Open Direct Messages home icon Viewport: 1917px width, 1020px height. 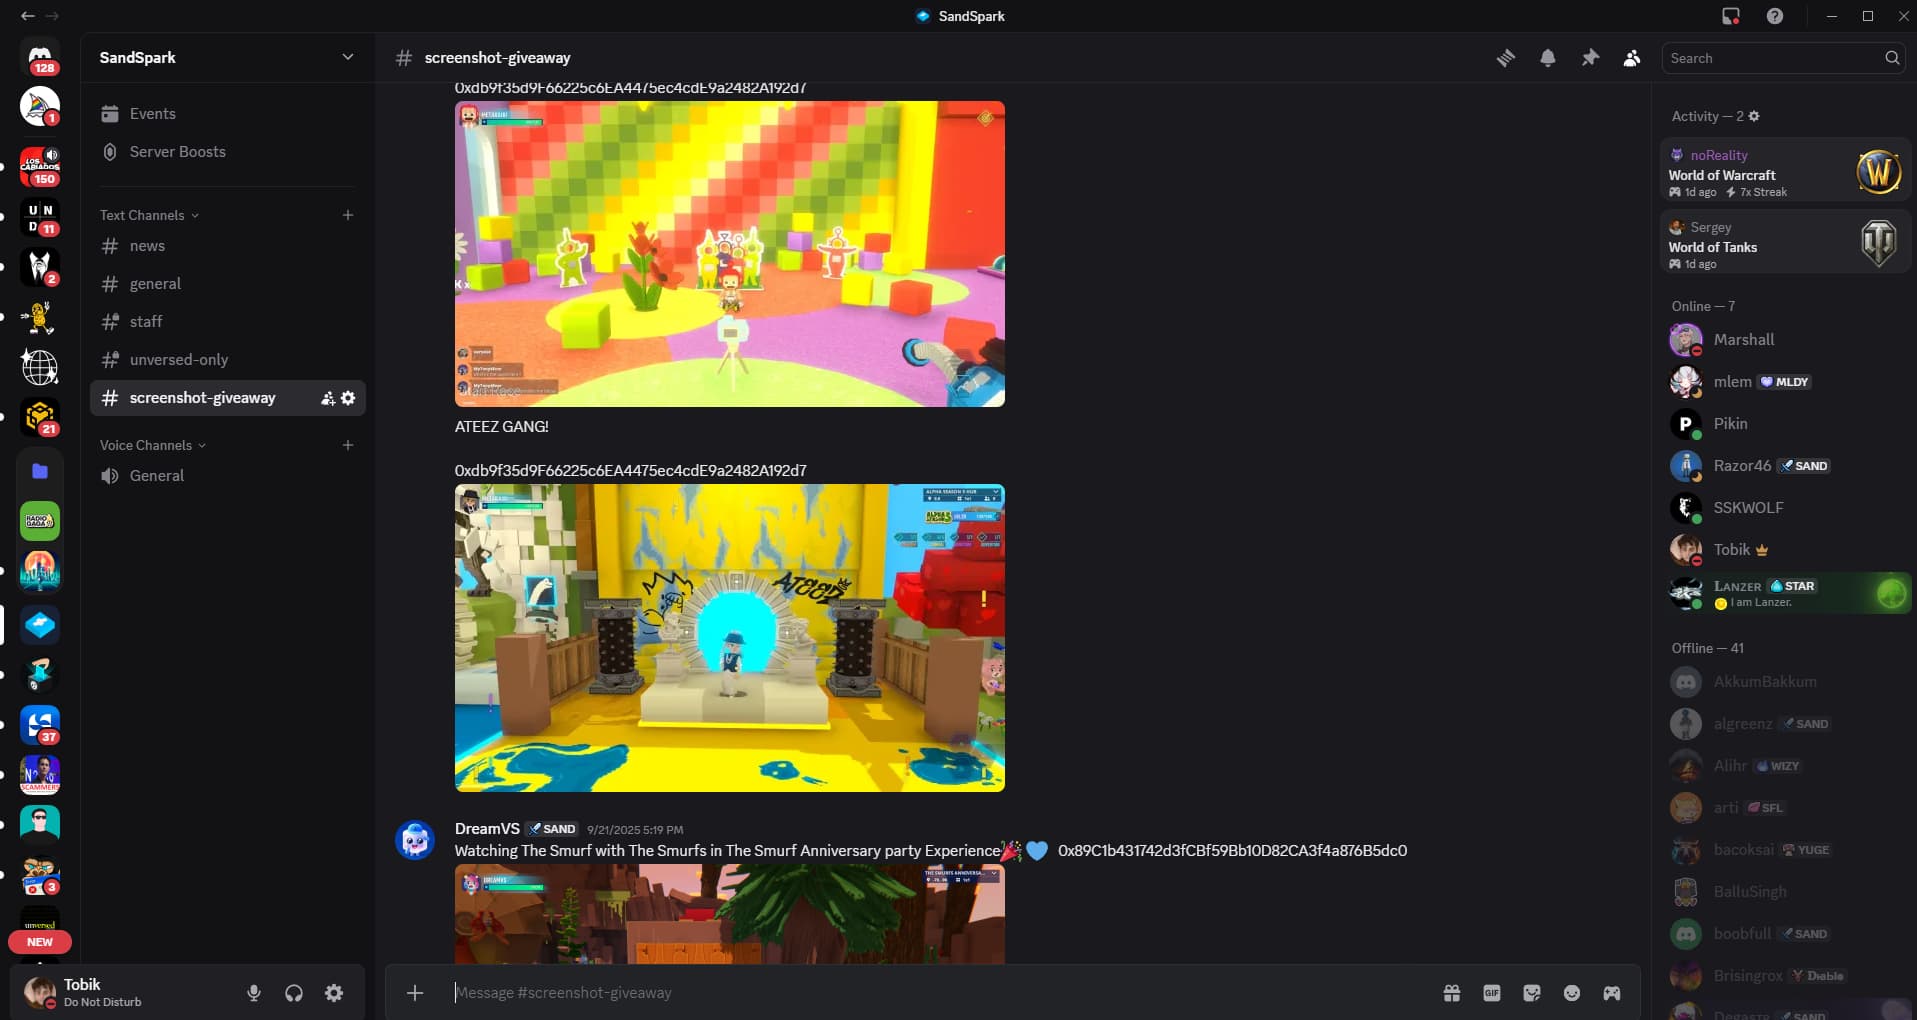(x=40, y=57)
